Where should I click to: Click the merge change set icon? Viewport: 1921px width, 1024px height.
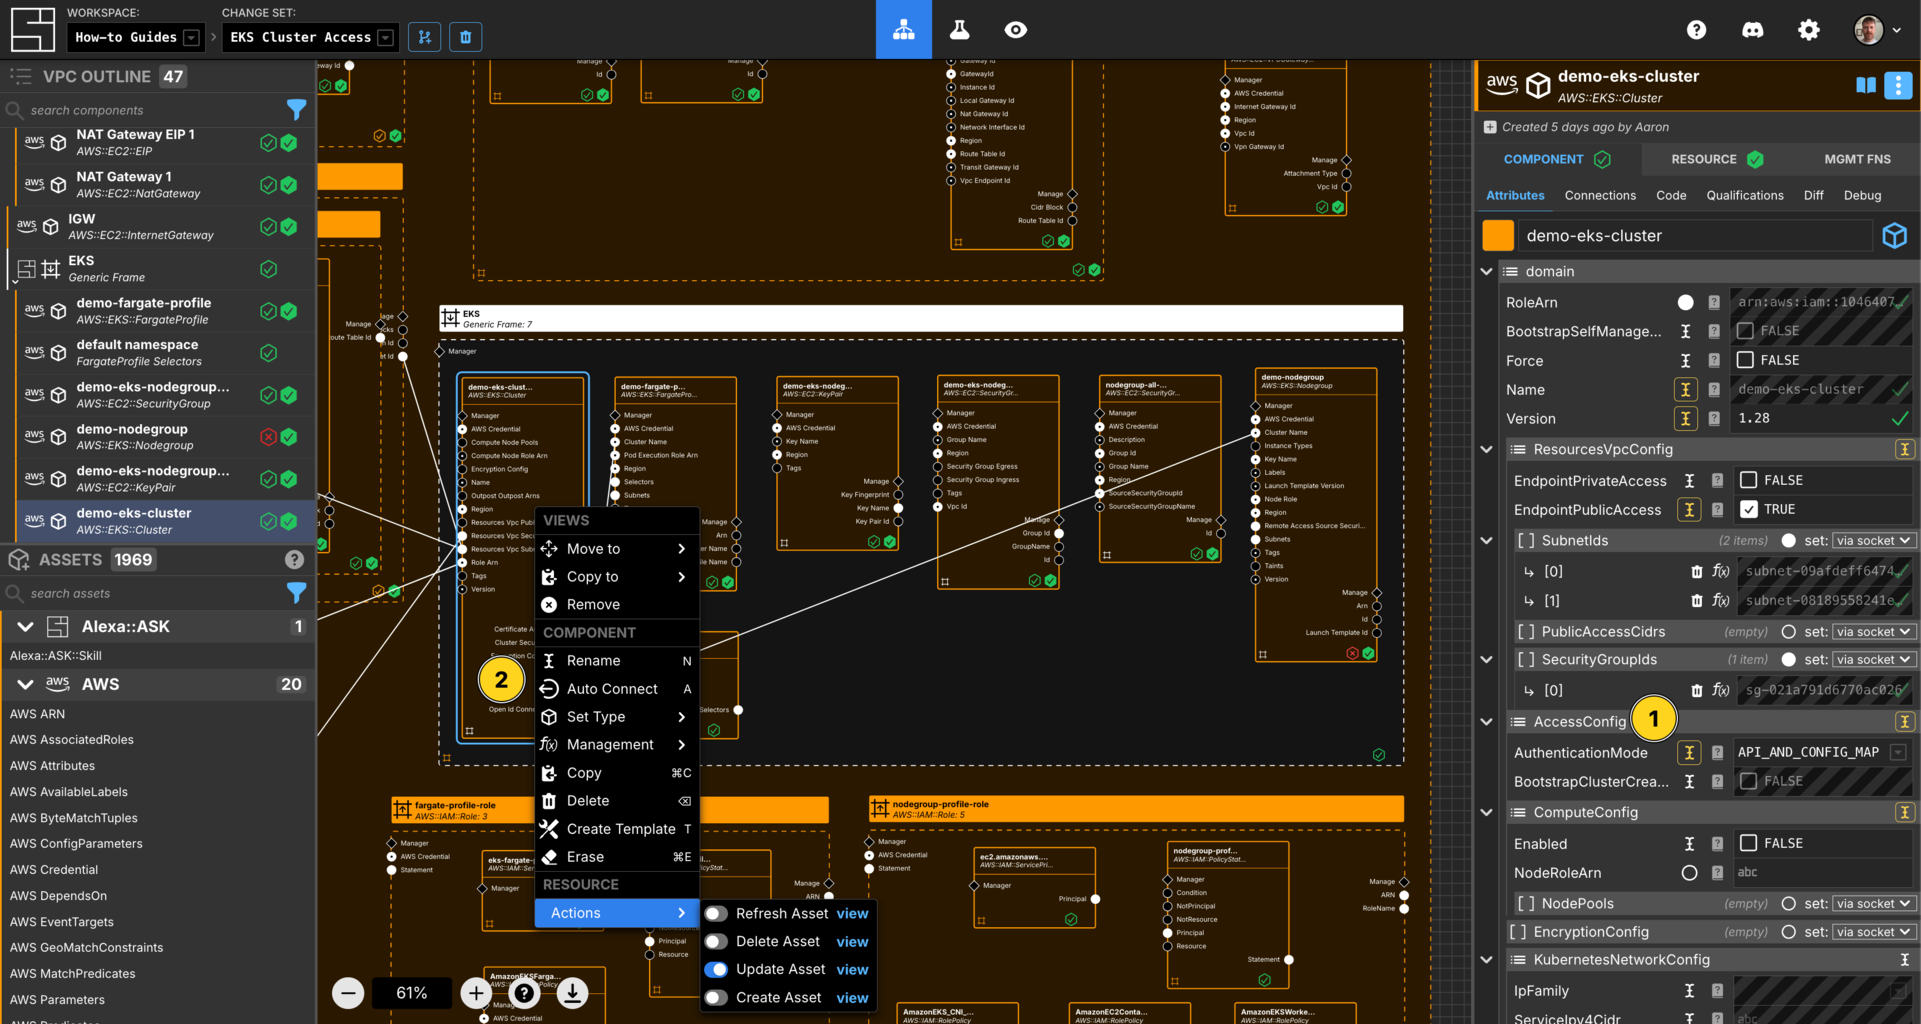tap(424, 37)
